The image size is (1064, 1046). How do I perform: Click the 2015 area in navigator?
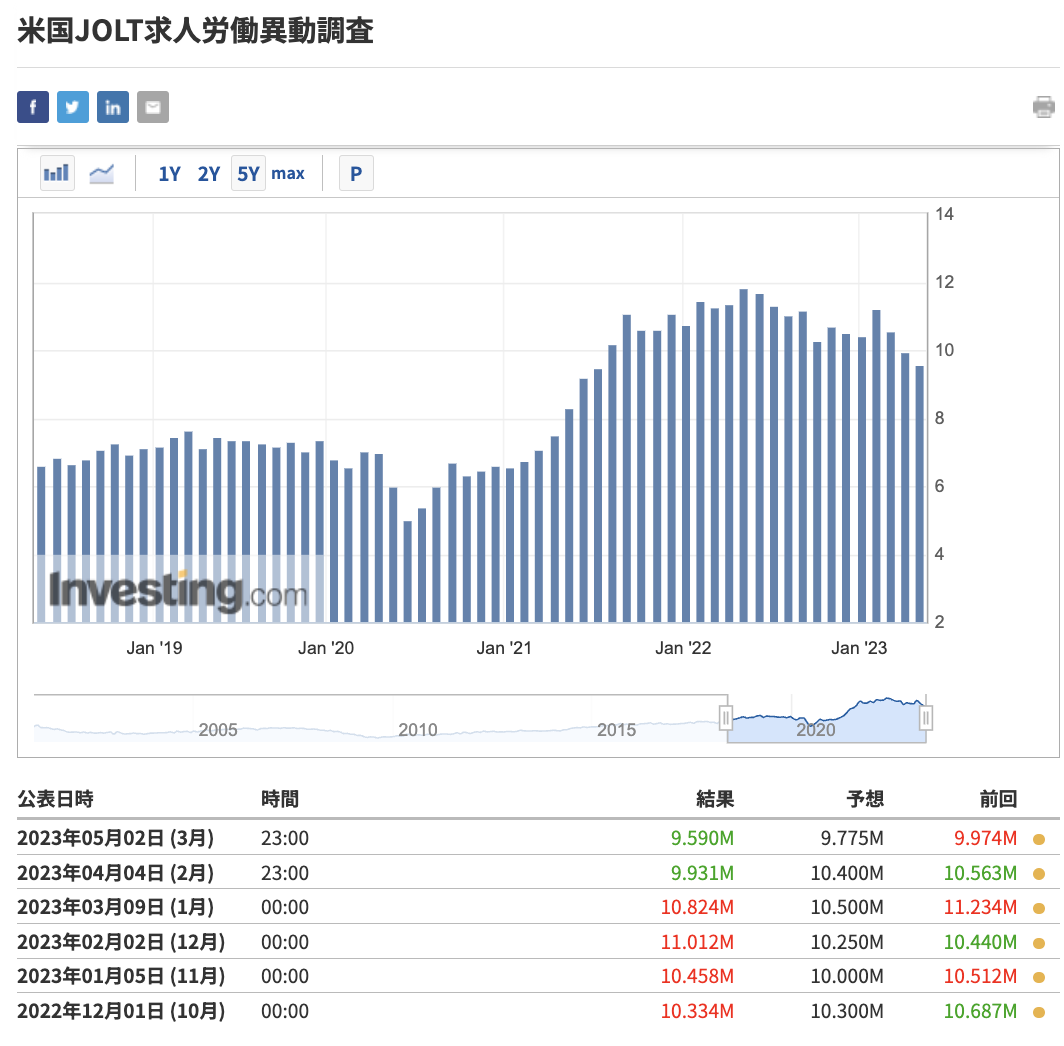(x=616, y=730)
